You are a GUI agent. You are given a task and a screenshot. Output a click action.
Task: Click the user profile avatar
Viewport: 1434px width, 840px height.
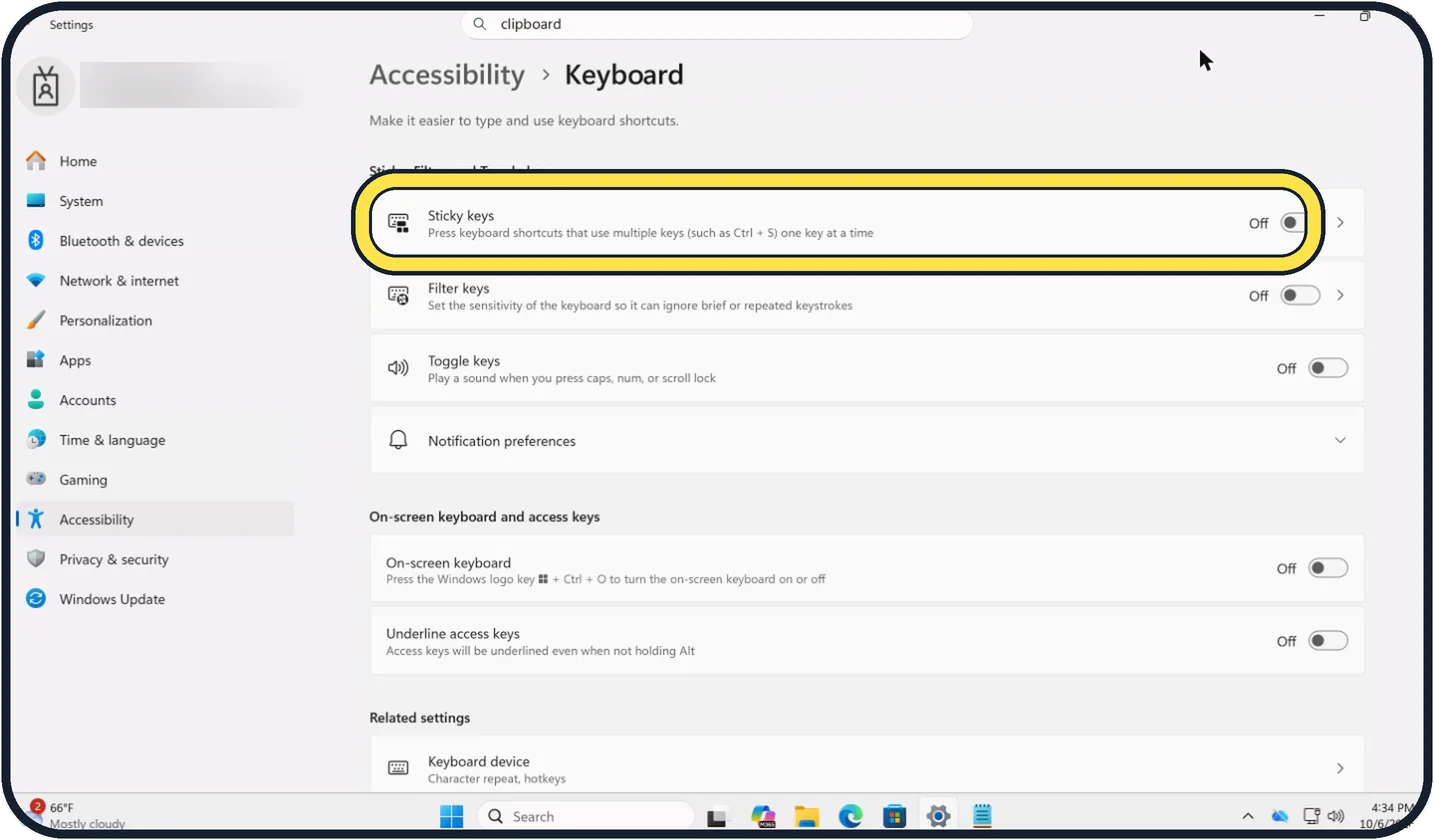pos(46,87)
